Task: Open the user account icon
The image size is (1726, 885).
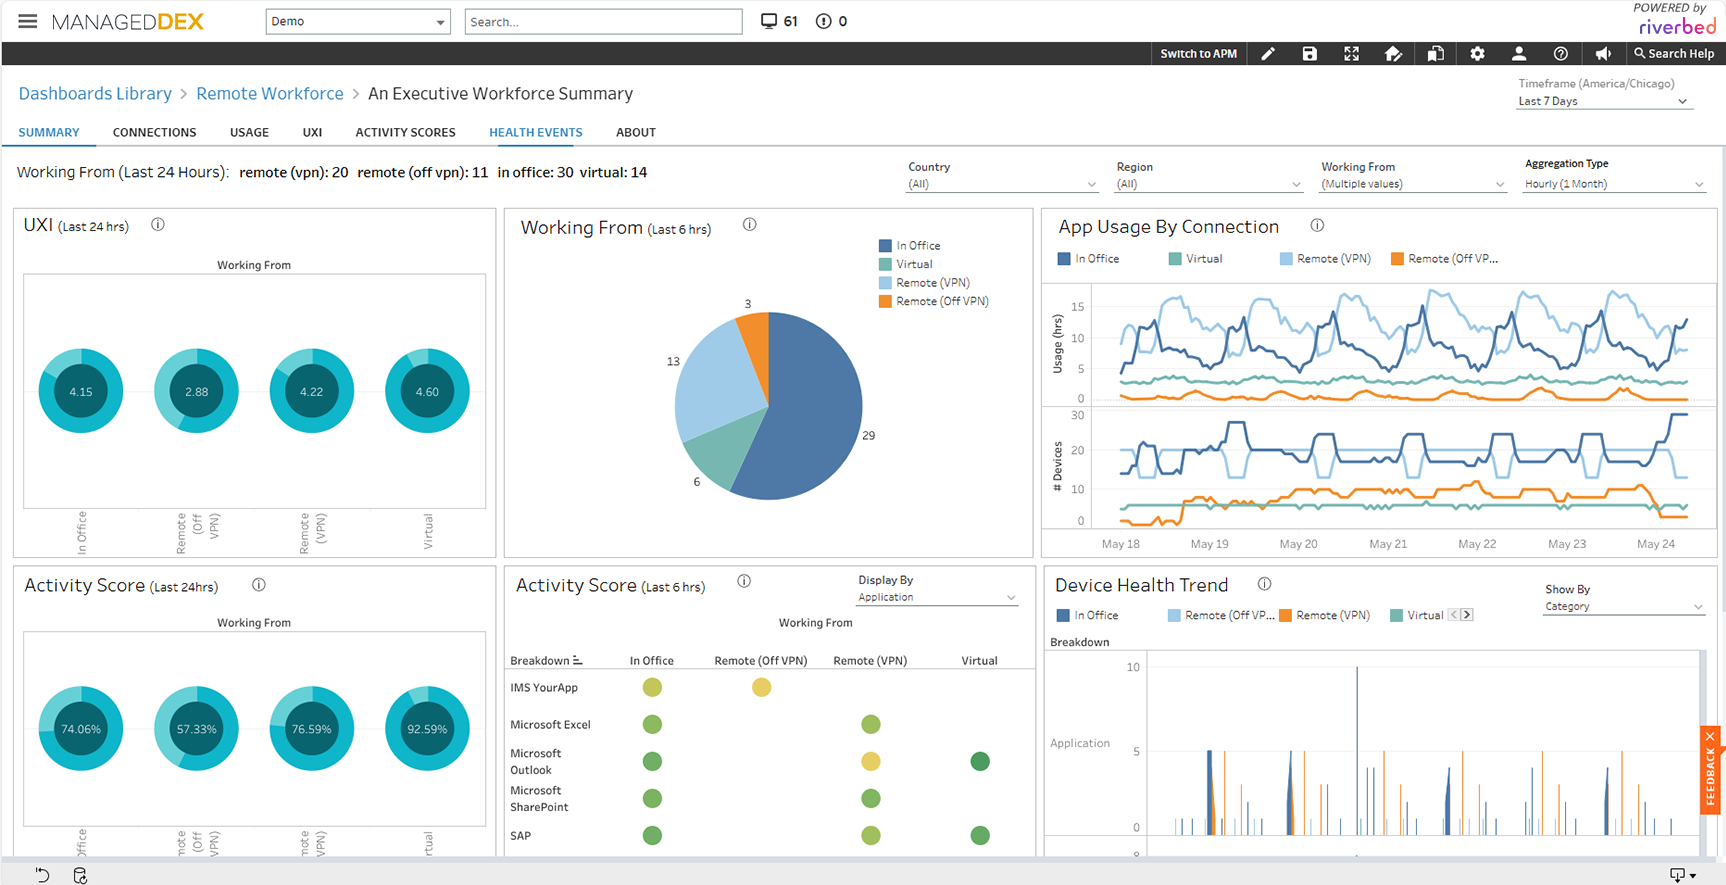Action: pyautogui.click(x=1518, y=54)
